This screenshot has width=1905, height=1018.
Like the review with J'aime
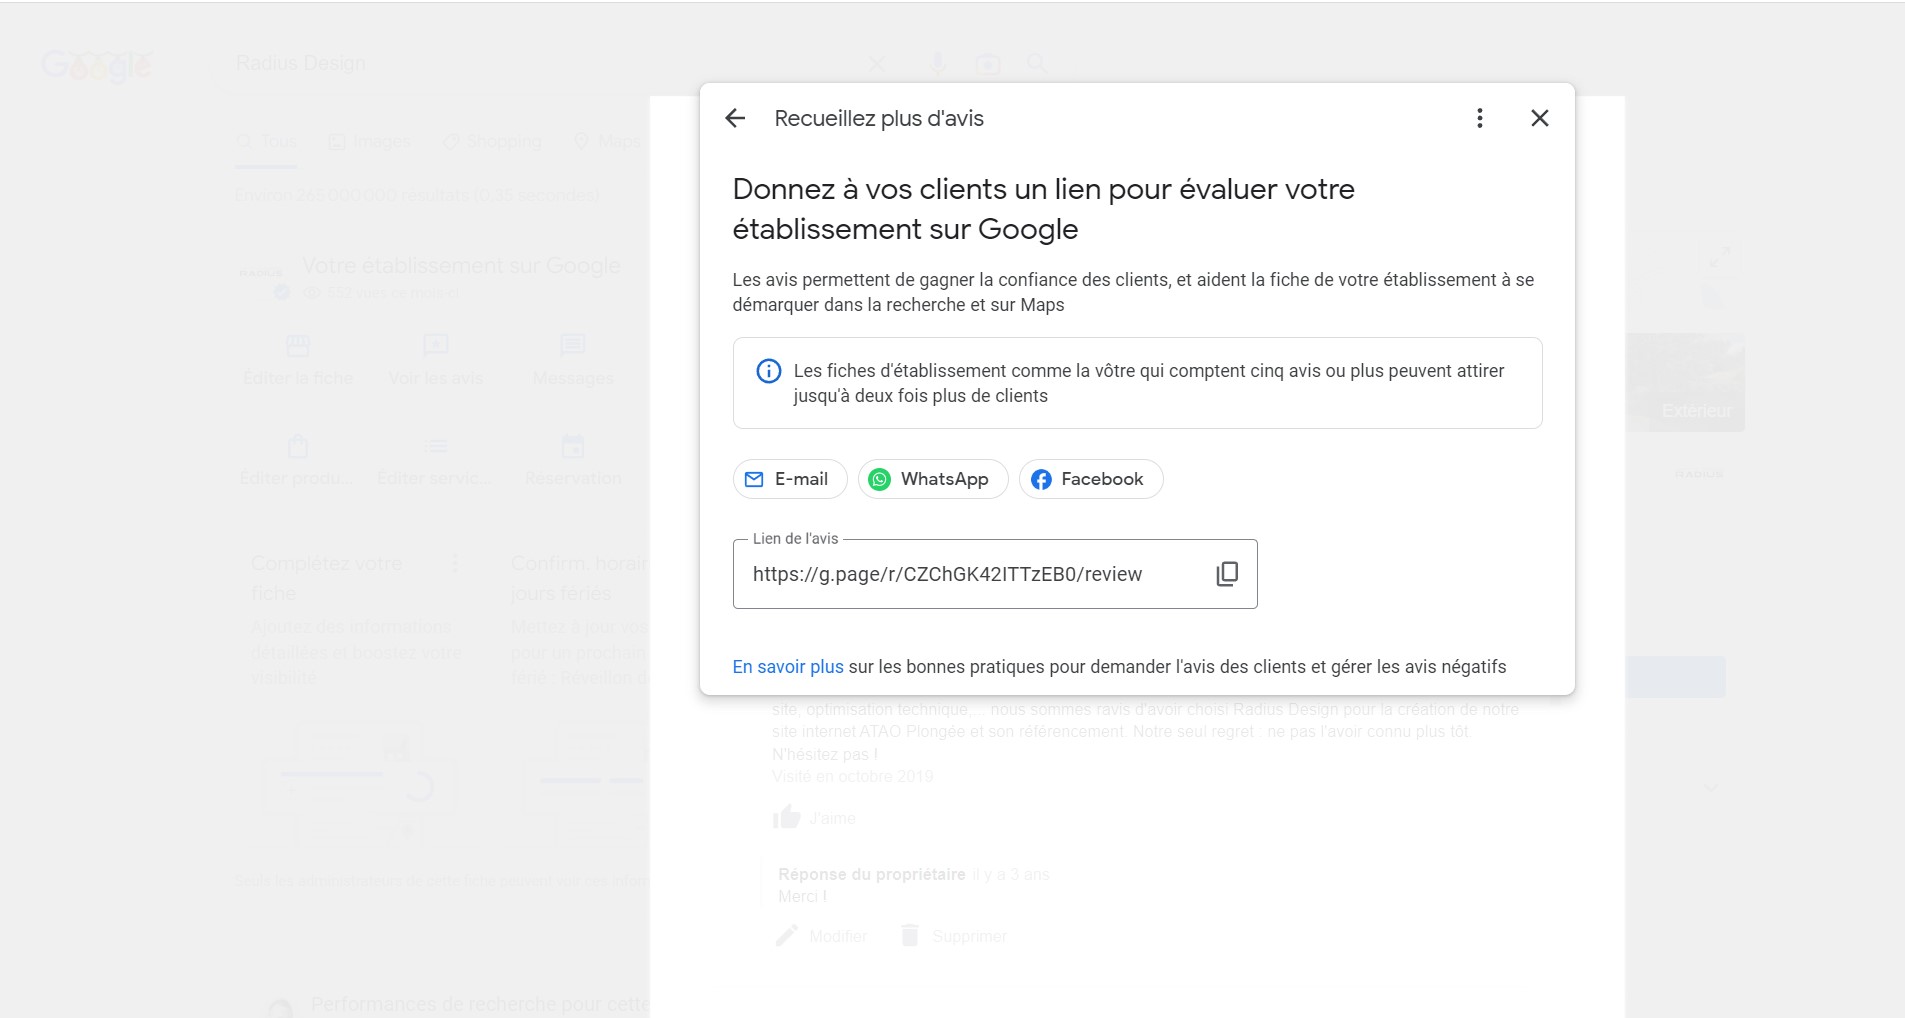pos(814,818)
